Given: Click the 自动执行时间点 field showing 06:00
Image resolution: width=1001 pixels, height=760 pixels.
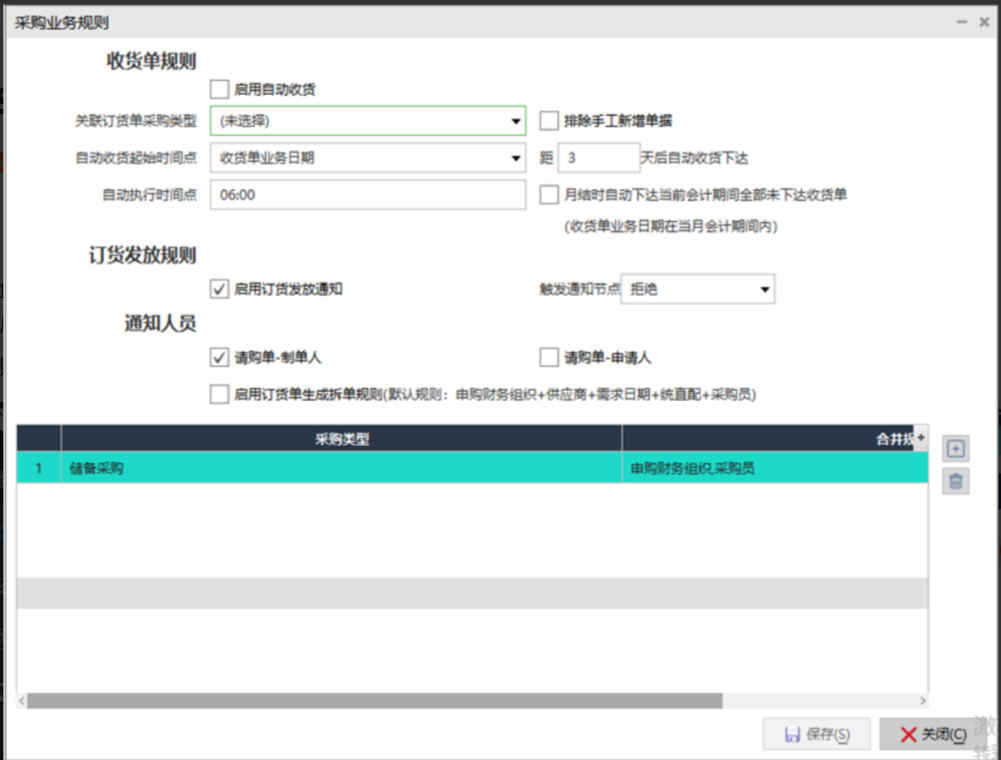Looking at the screenshot, I should click(x=367, y=195).
